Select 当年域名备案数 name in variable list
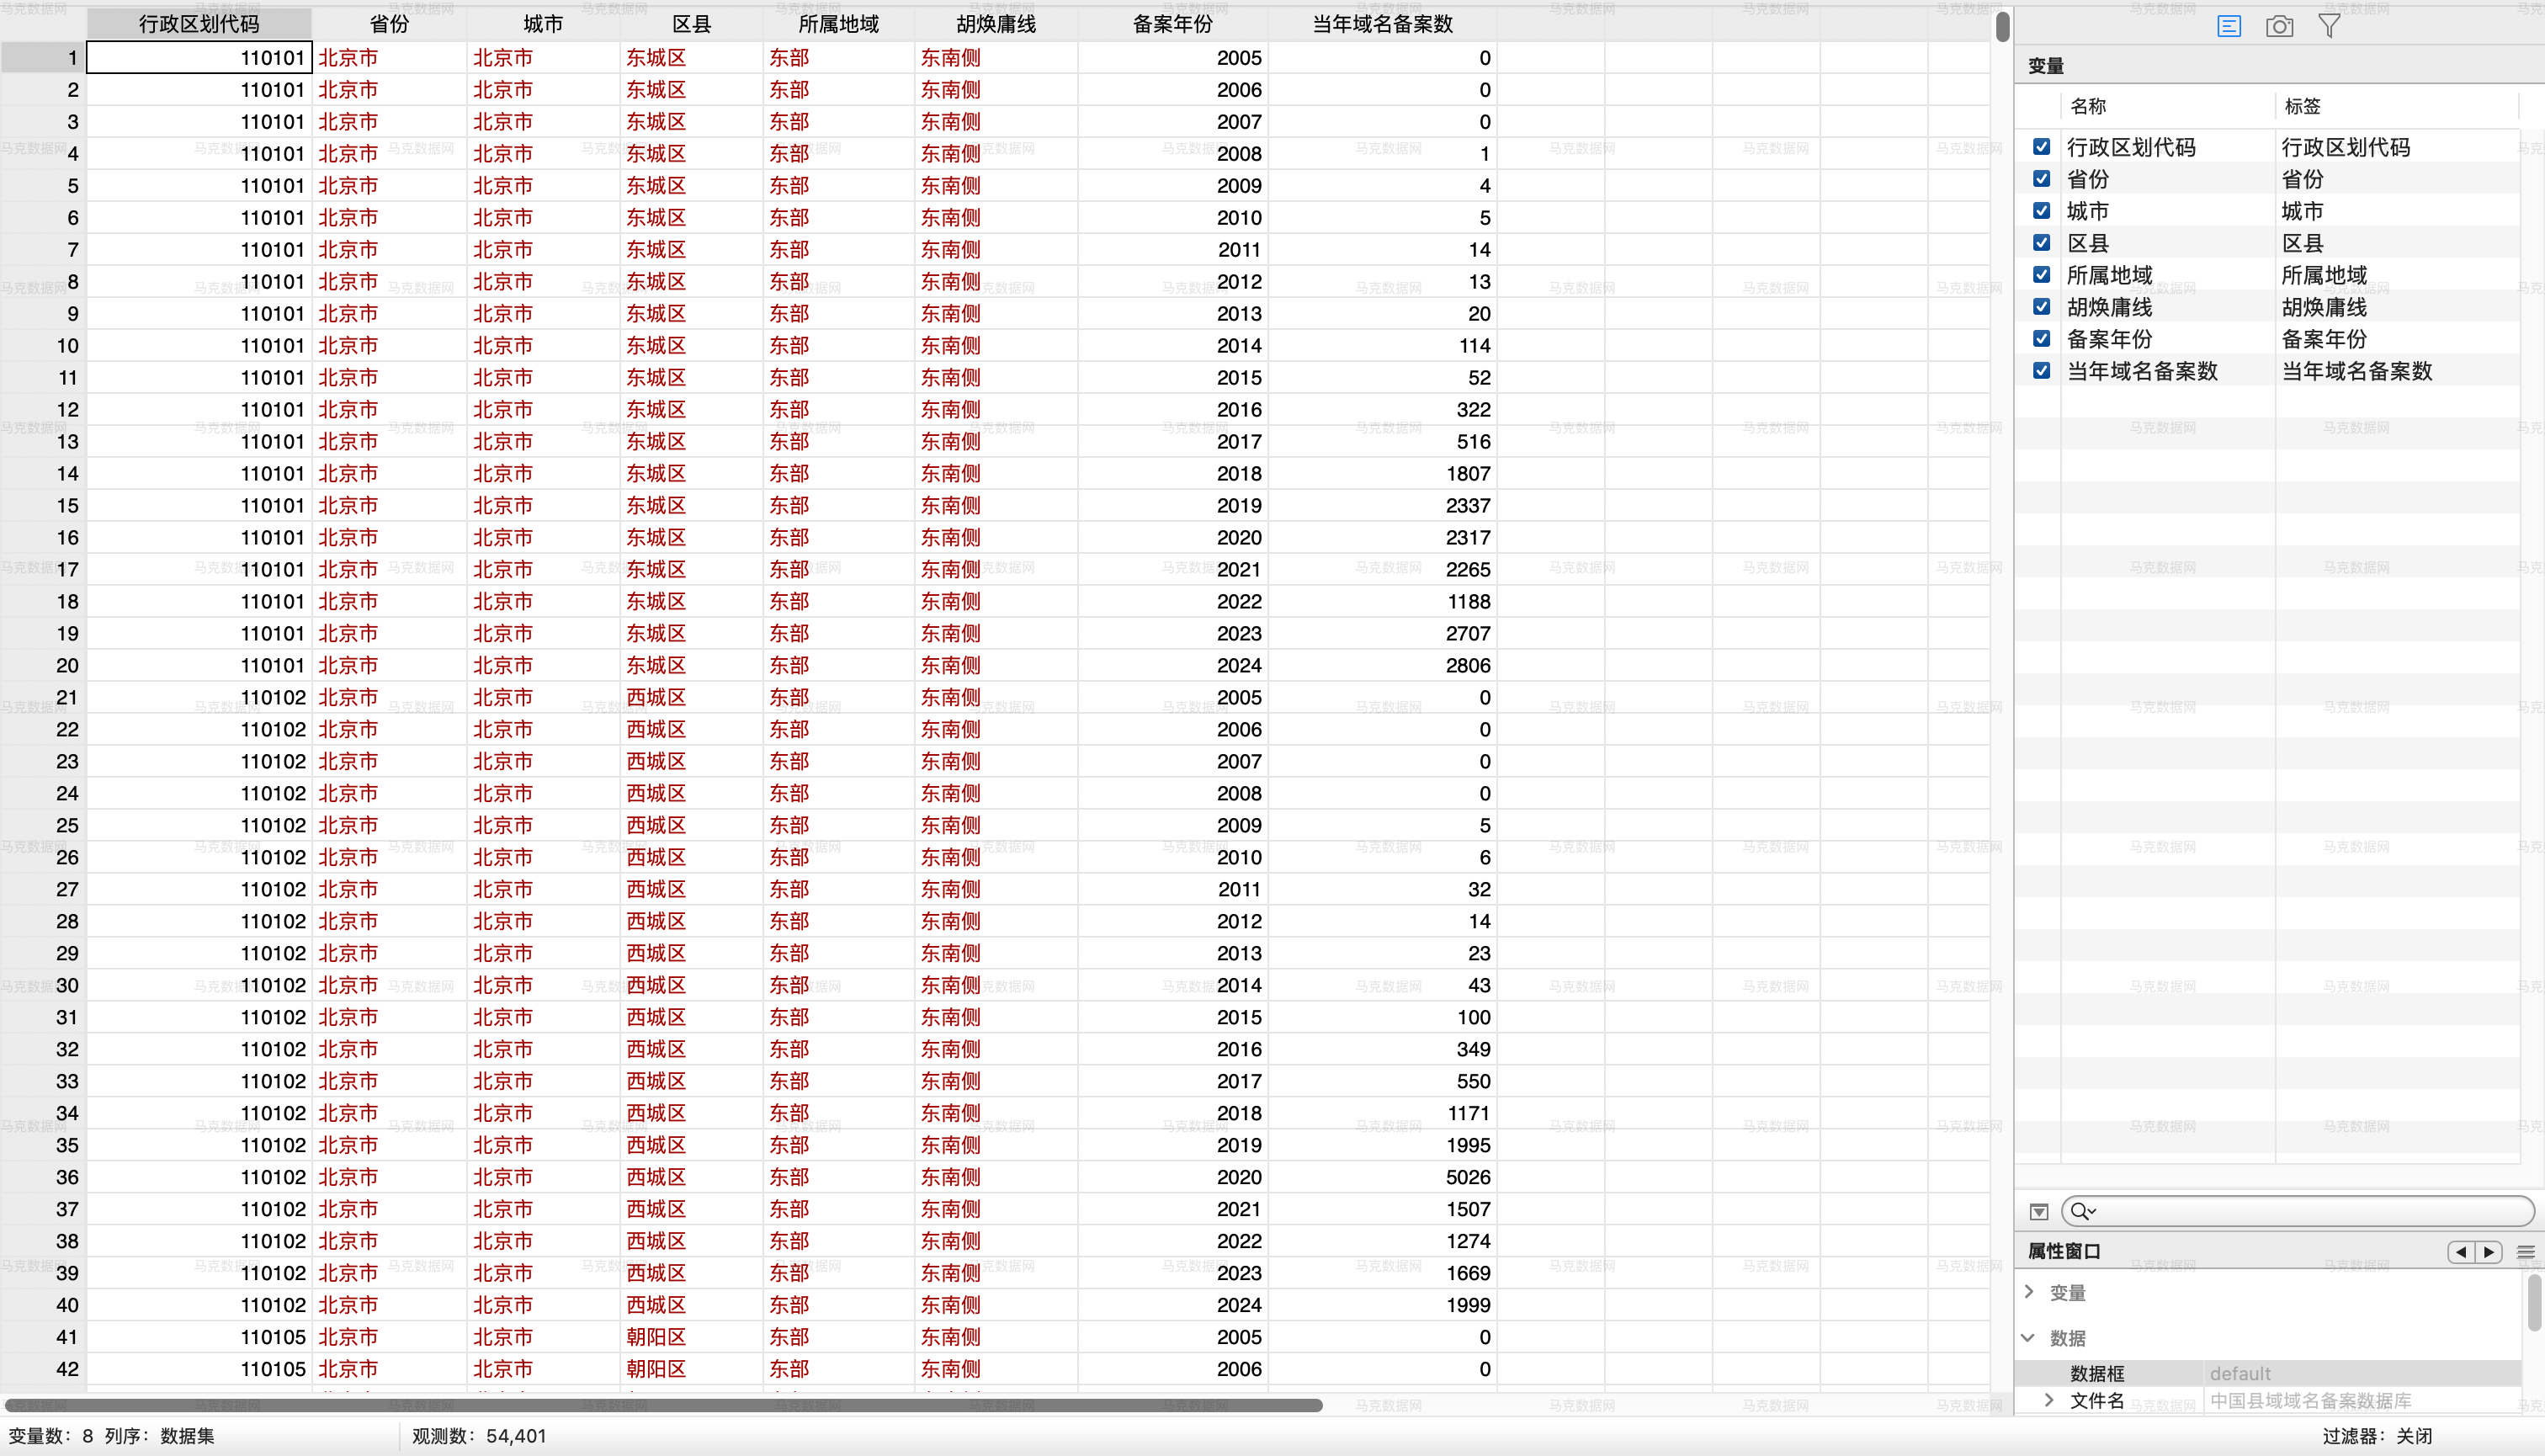 click(2142, 371)
